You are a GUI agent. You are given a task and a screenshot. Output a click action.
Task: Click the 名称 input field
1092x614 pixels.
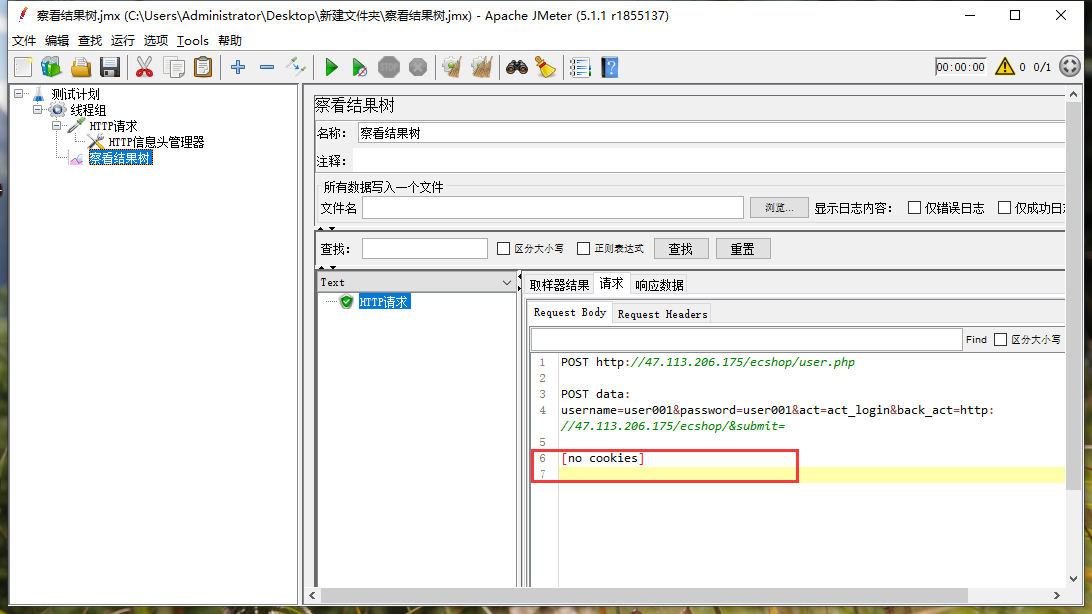[711, 133]
